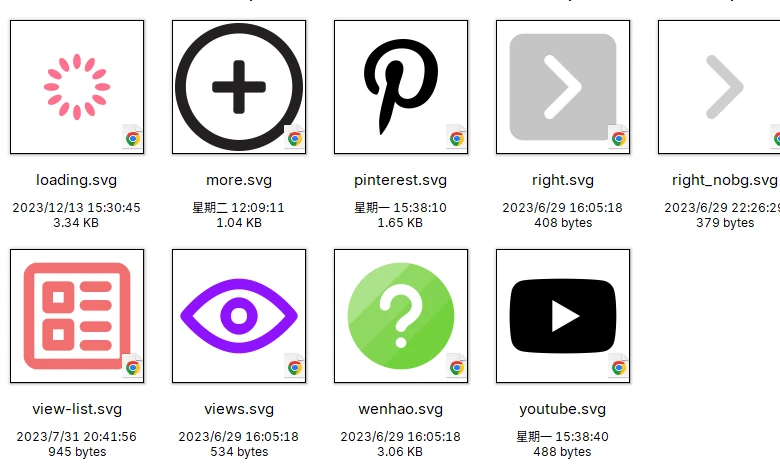Click the Chrome badge on wenhao.svg thumbnail
The image size is (780, 475).
point(456,367)
